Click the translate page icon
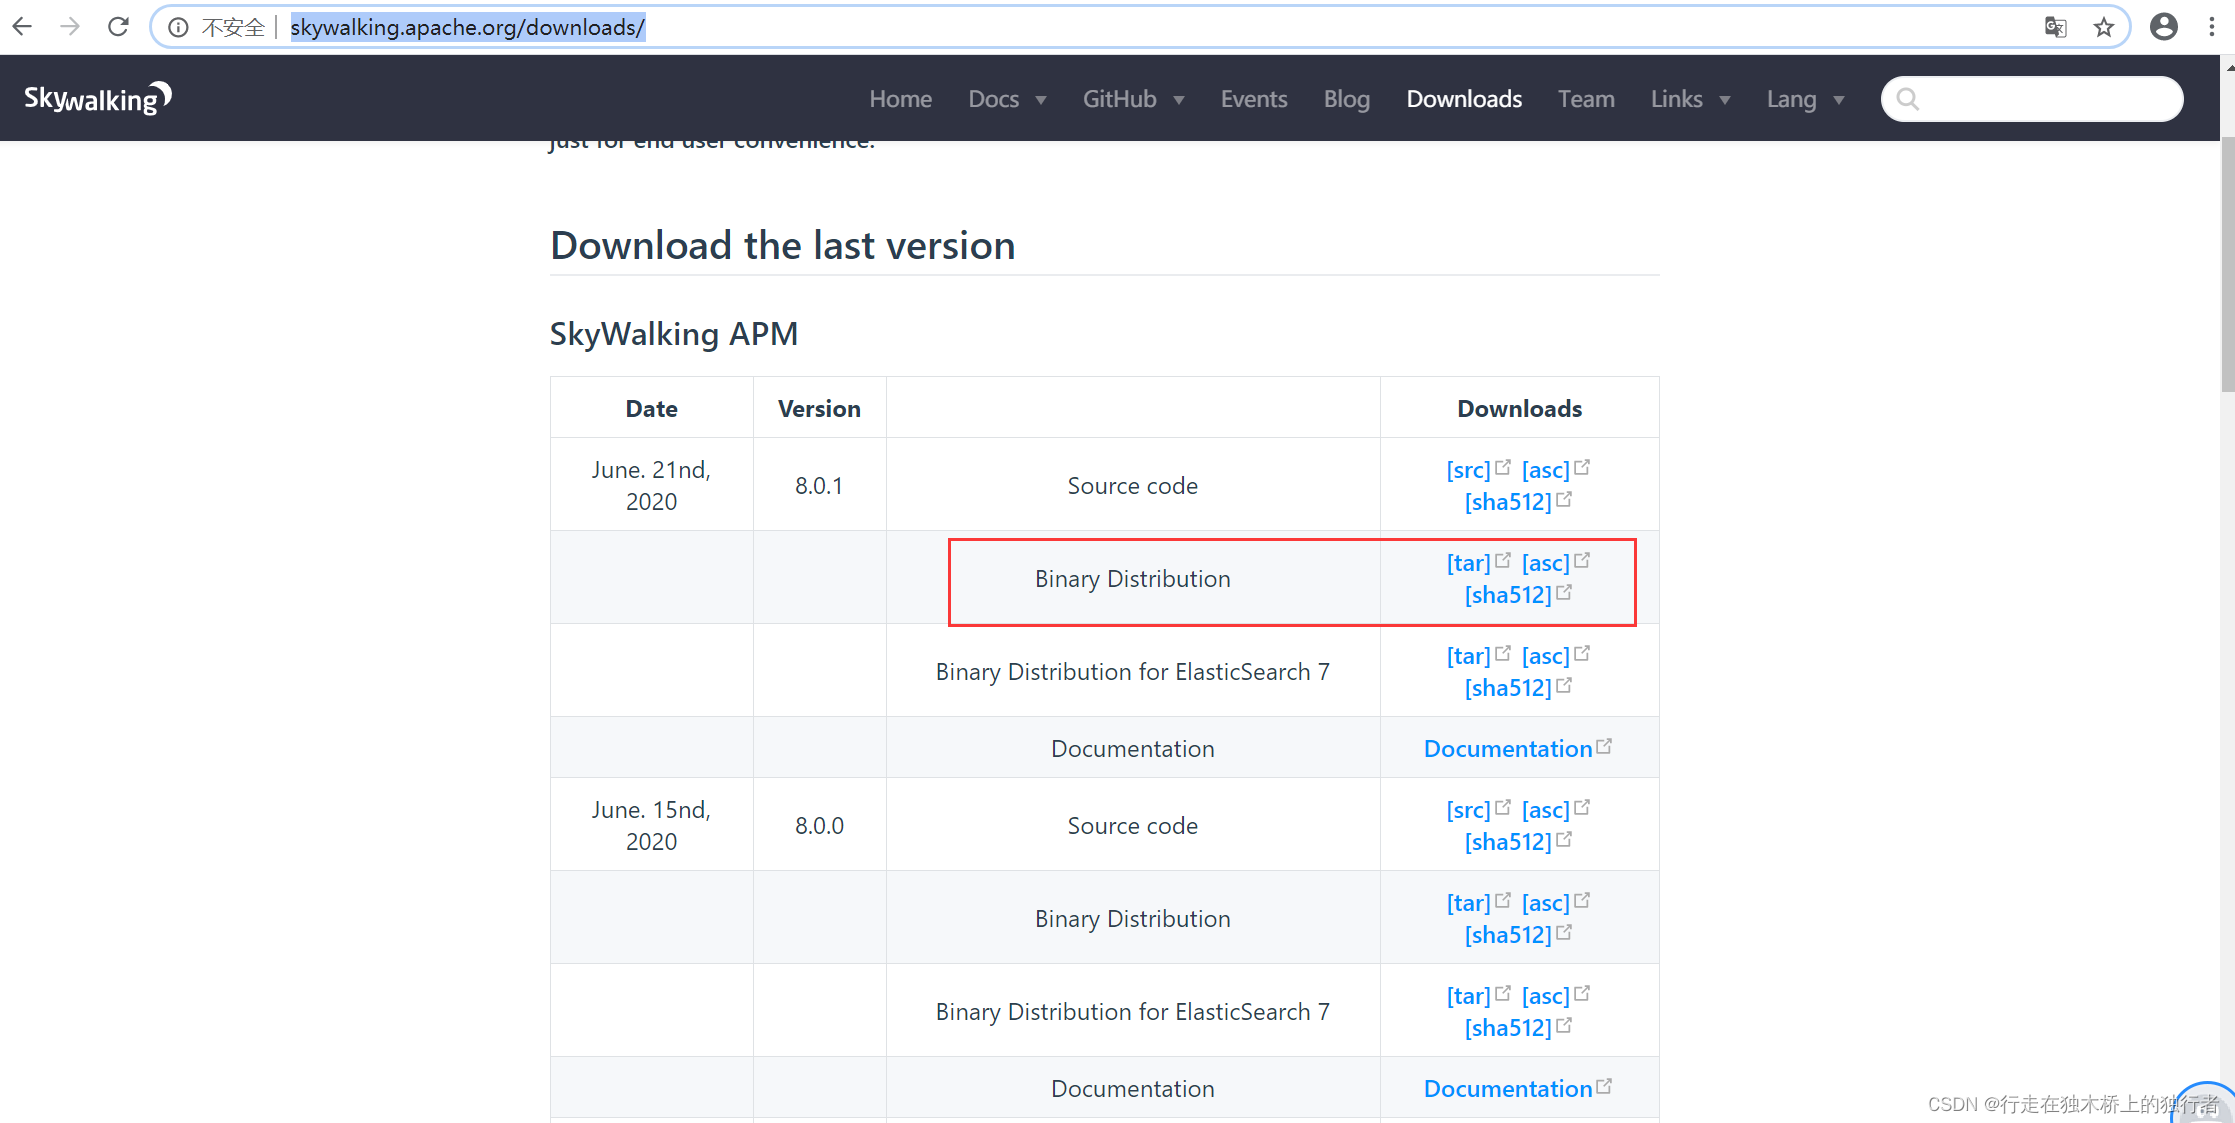 [2055, 27]
